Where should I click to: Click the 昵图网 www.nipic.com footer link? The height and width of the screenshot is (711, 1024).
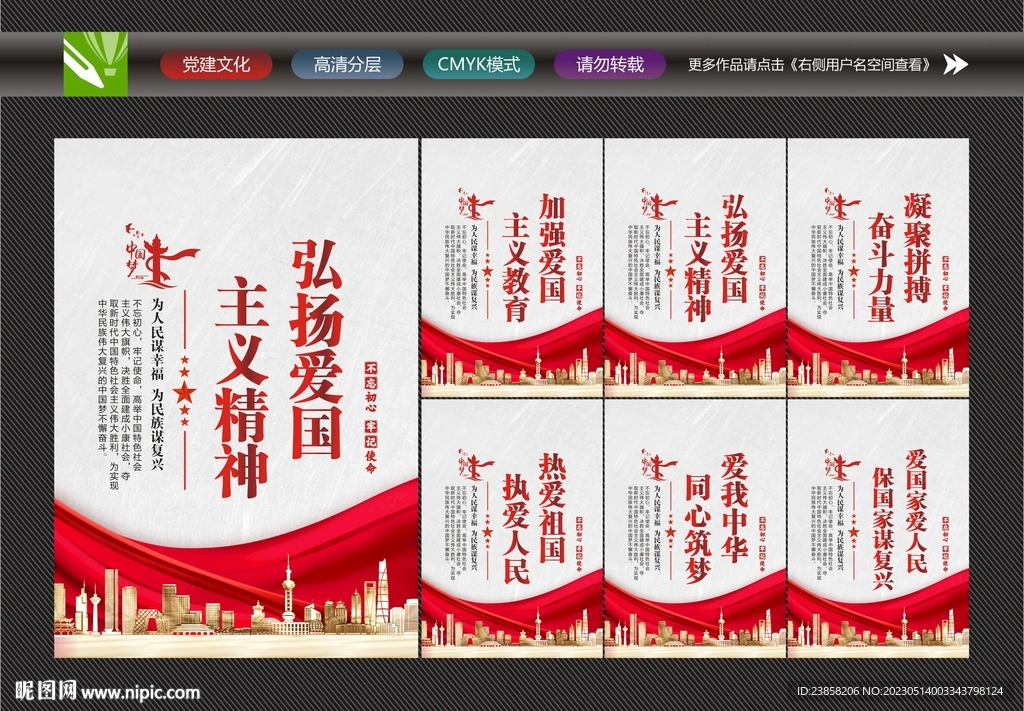click(108, 691)
